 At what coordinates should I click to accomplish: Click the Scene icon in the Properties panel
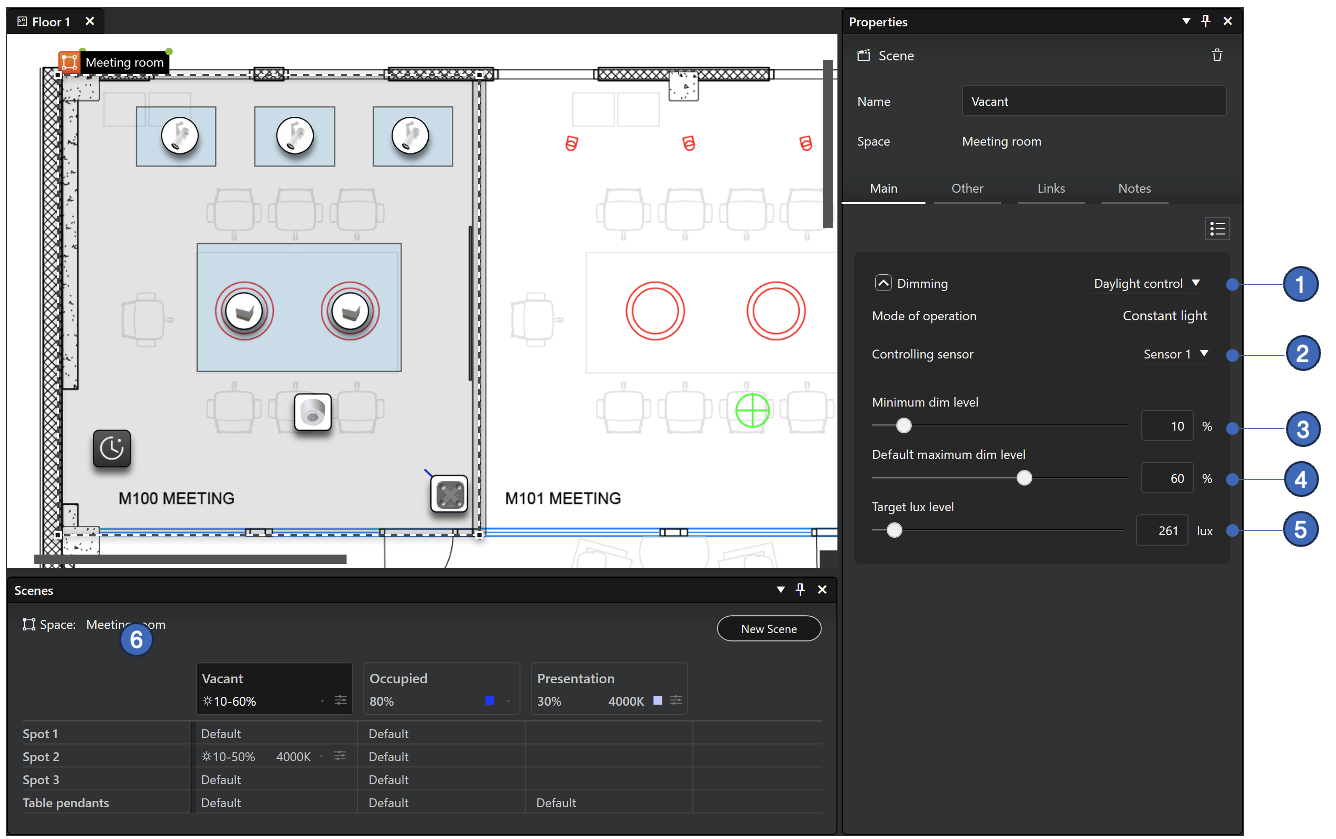[x=863, y=55]
